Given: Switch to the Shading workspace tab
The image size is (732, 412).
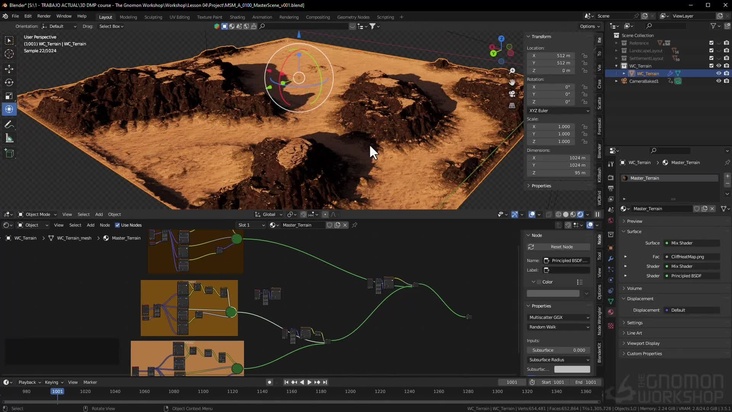Looking at the screenshot, I should click(237, 17).
